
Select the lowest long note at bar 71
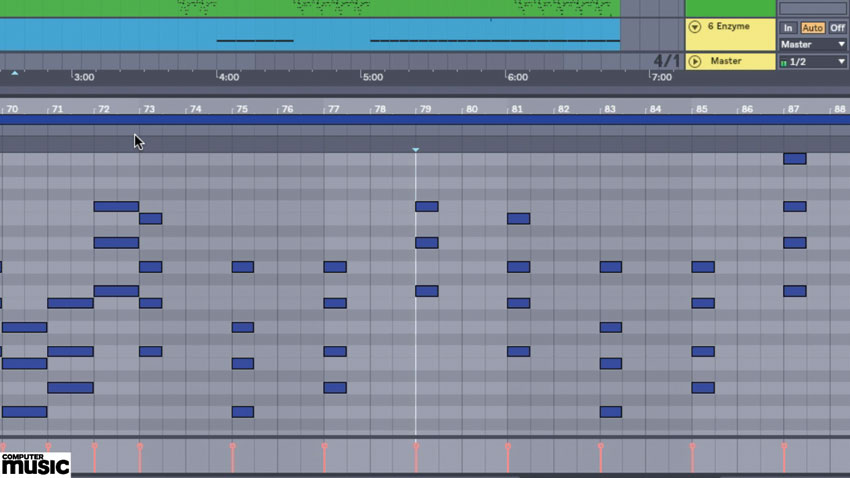click(70, 387)
